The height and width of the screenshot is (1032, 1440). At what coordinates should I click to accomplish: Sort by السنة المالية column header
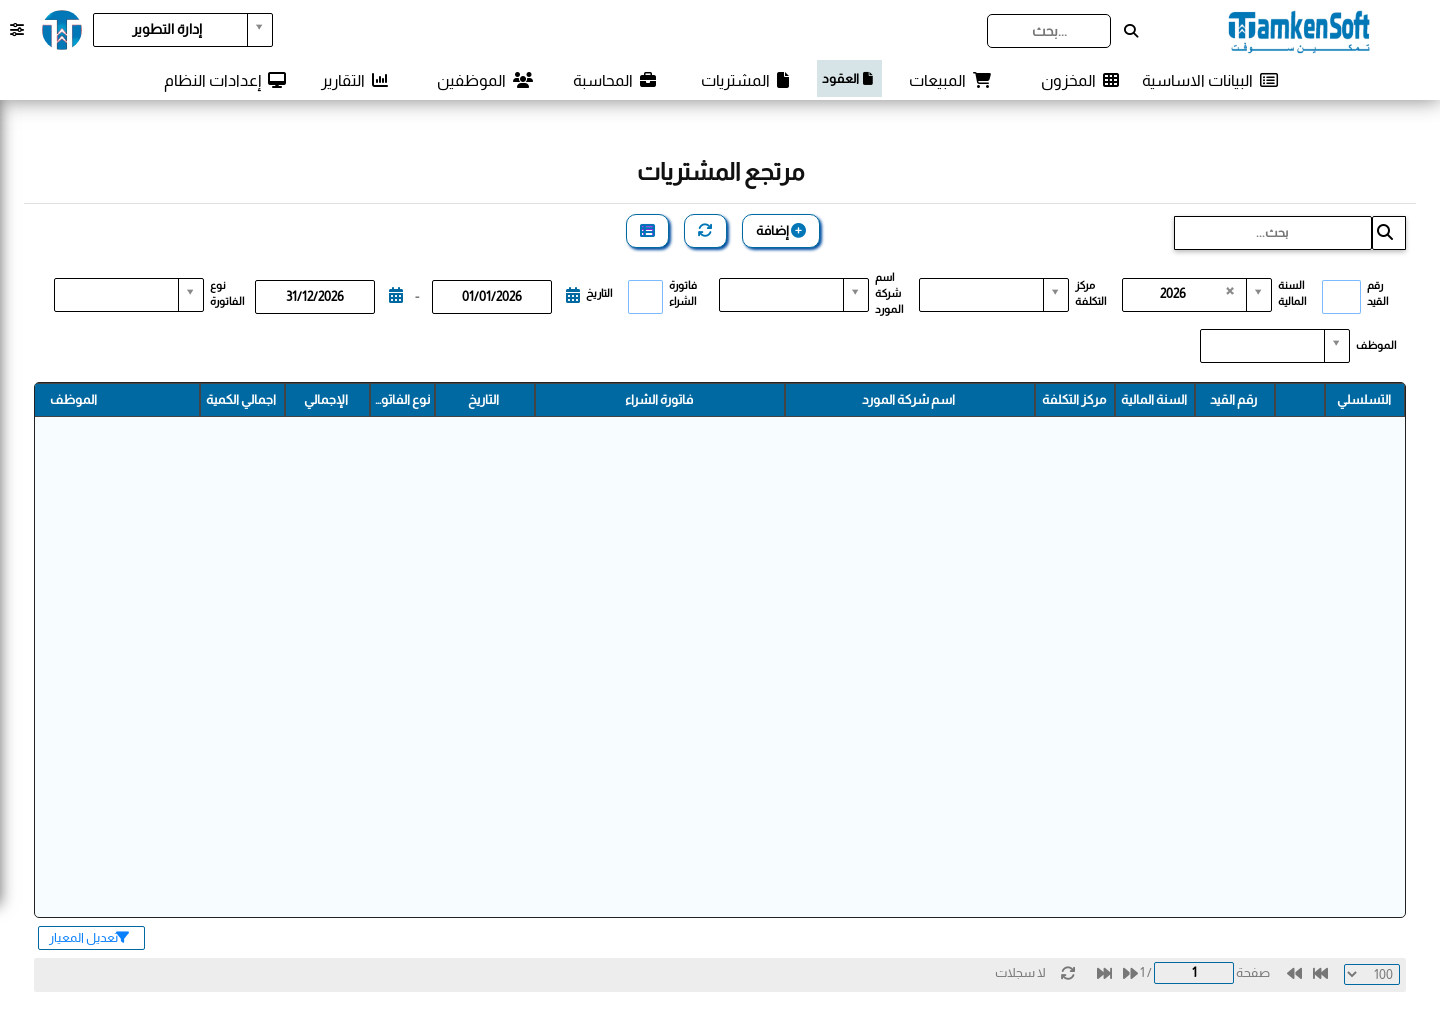tap(1154, 400)
